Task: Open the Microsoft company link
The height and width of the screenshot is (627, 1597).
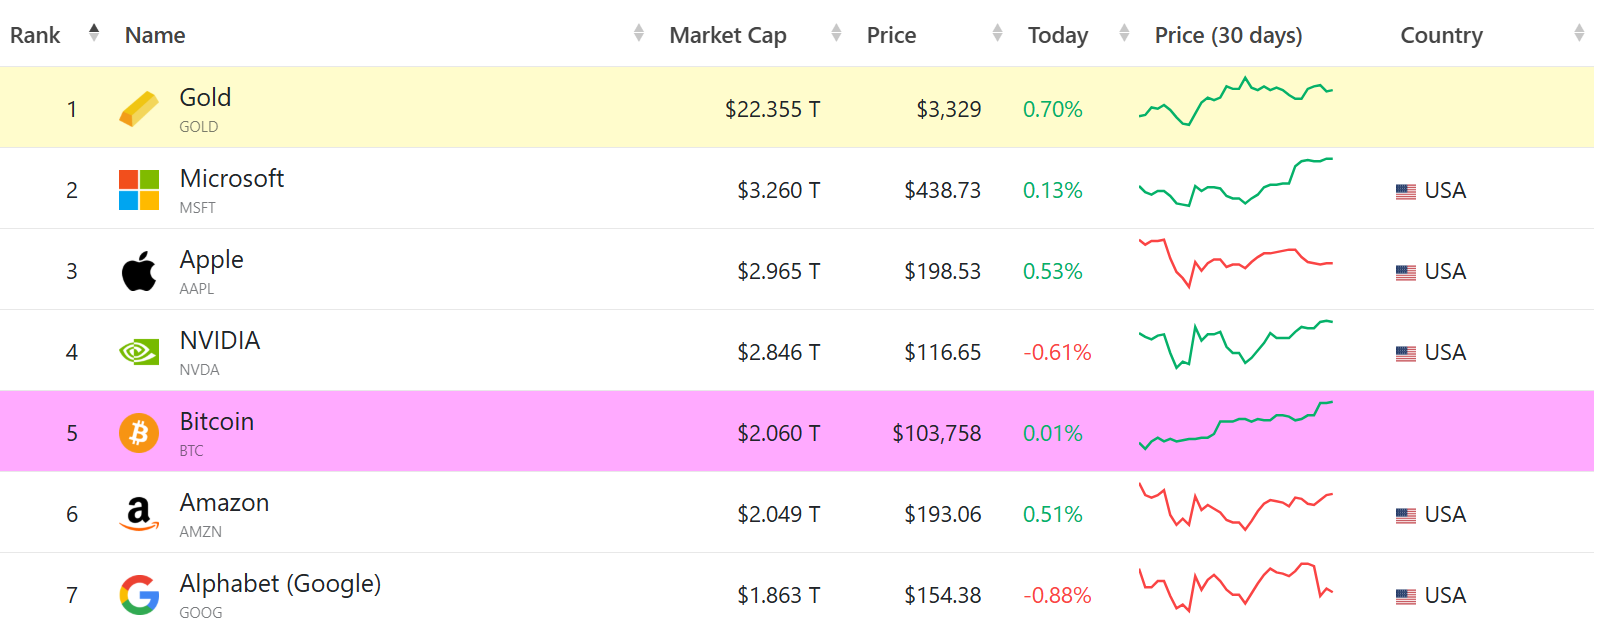Action: pyautogui.click(x=232, y=179)
